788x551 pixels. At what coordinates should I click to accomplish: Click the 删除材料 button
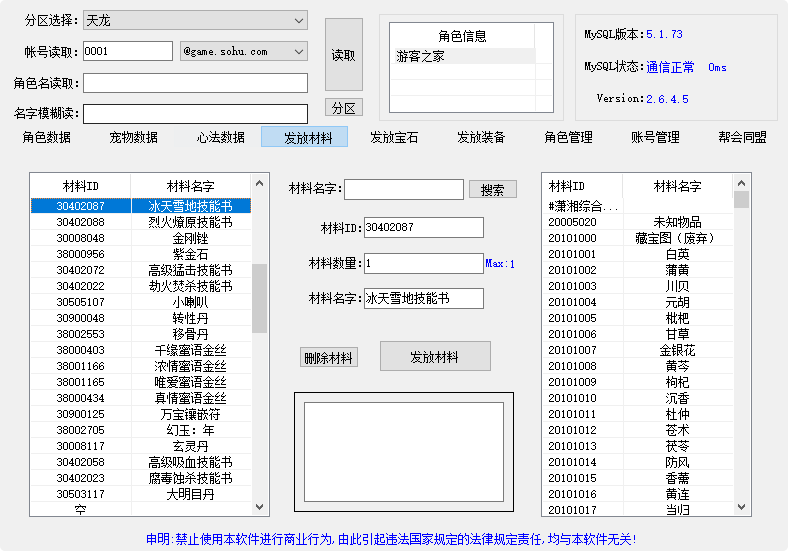328,358
